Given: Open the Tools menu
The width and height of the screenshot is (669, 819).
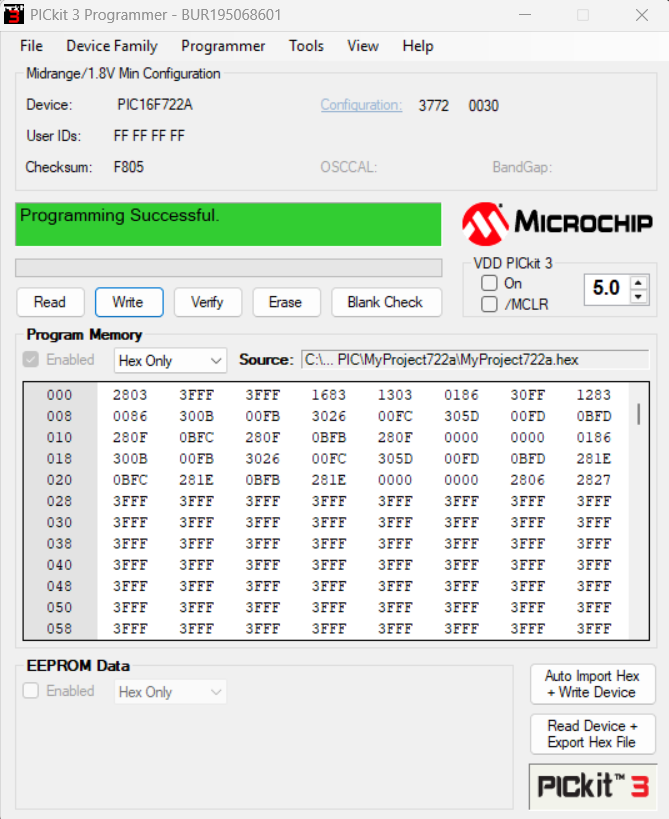Looking at the screenshot, I should (307, 46).
